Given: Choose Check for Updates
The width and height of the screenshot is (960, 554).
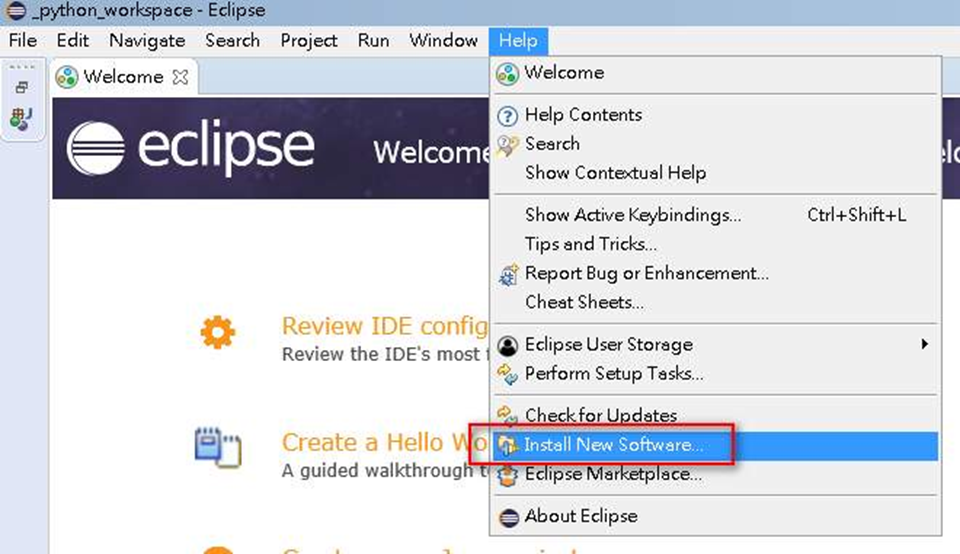Looking at the screenshot, I should click(x=715, y=416).
